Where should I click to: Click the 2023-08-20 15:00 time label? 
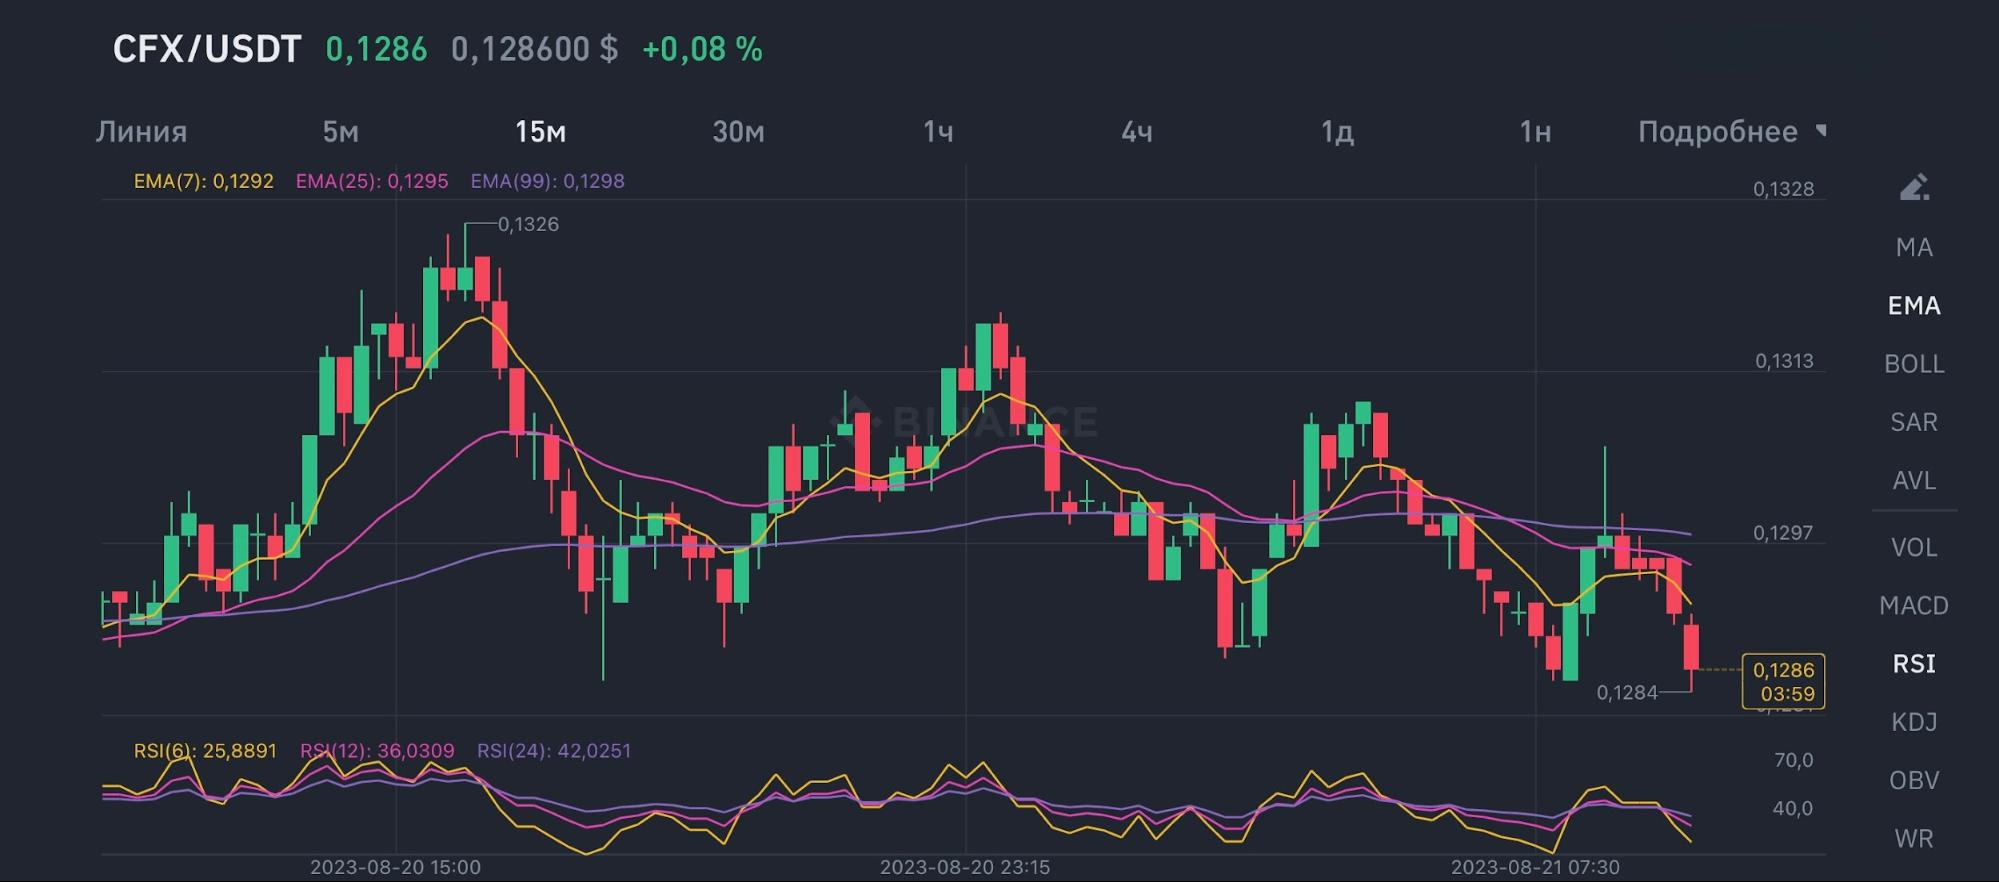395,867
